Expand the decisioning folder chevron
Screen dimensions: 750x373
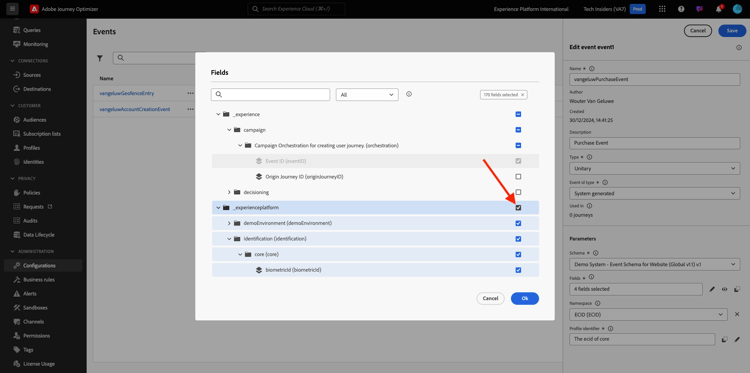(229, 192)
